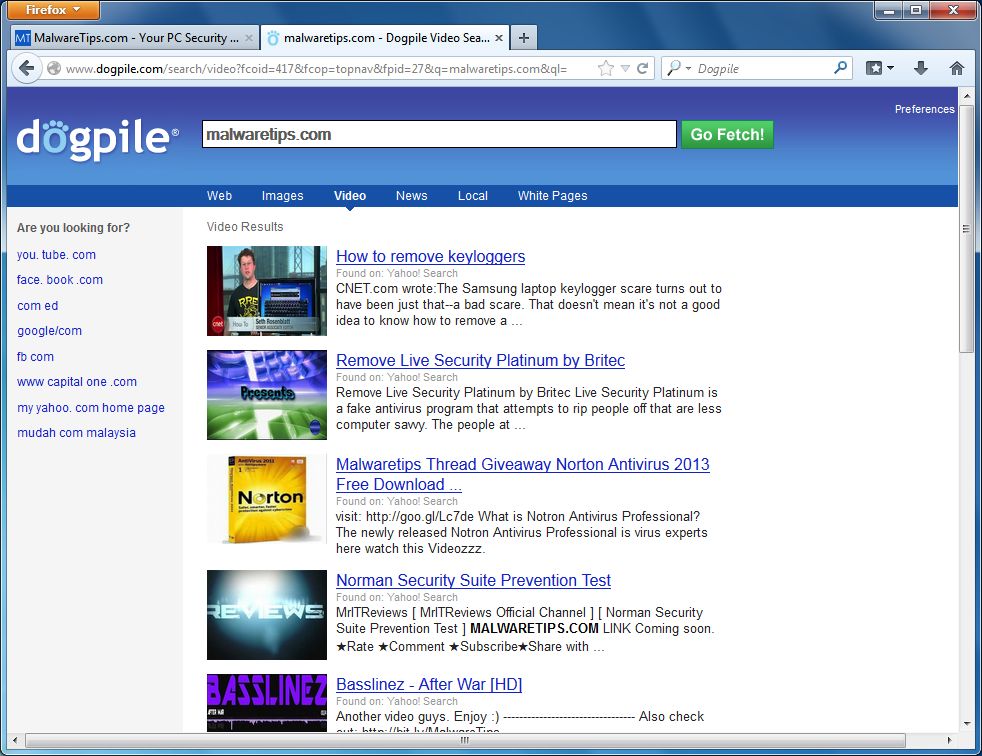
Task: Click 'my yahoo. com home page' suggestion
Action: coord(91,408)
